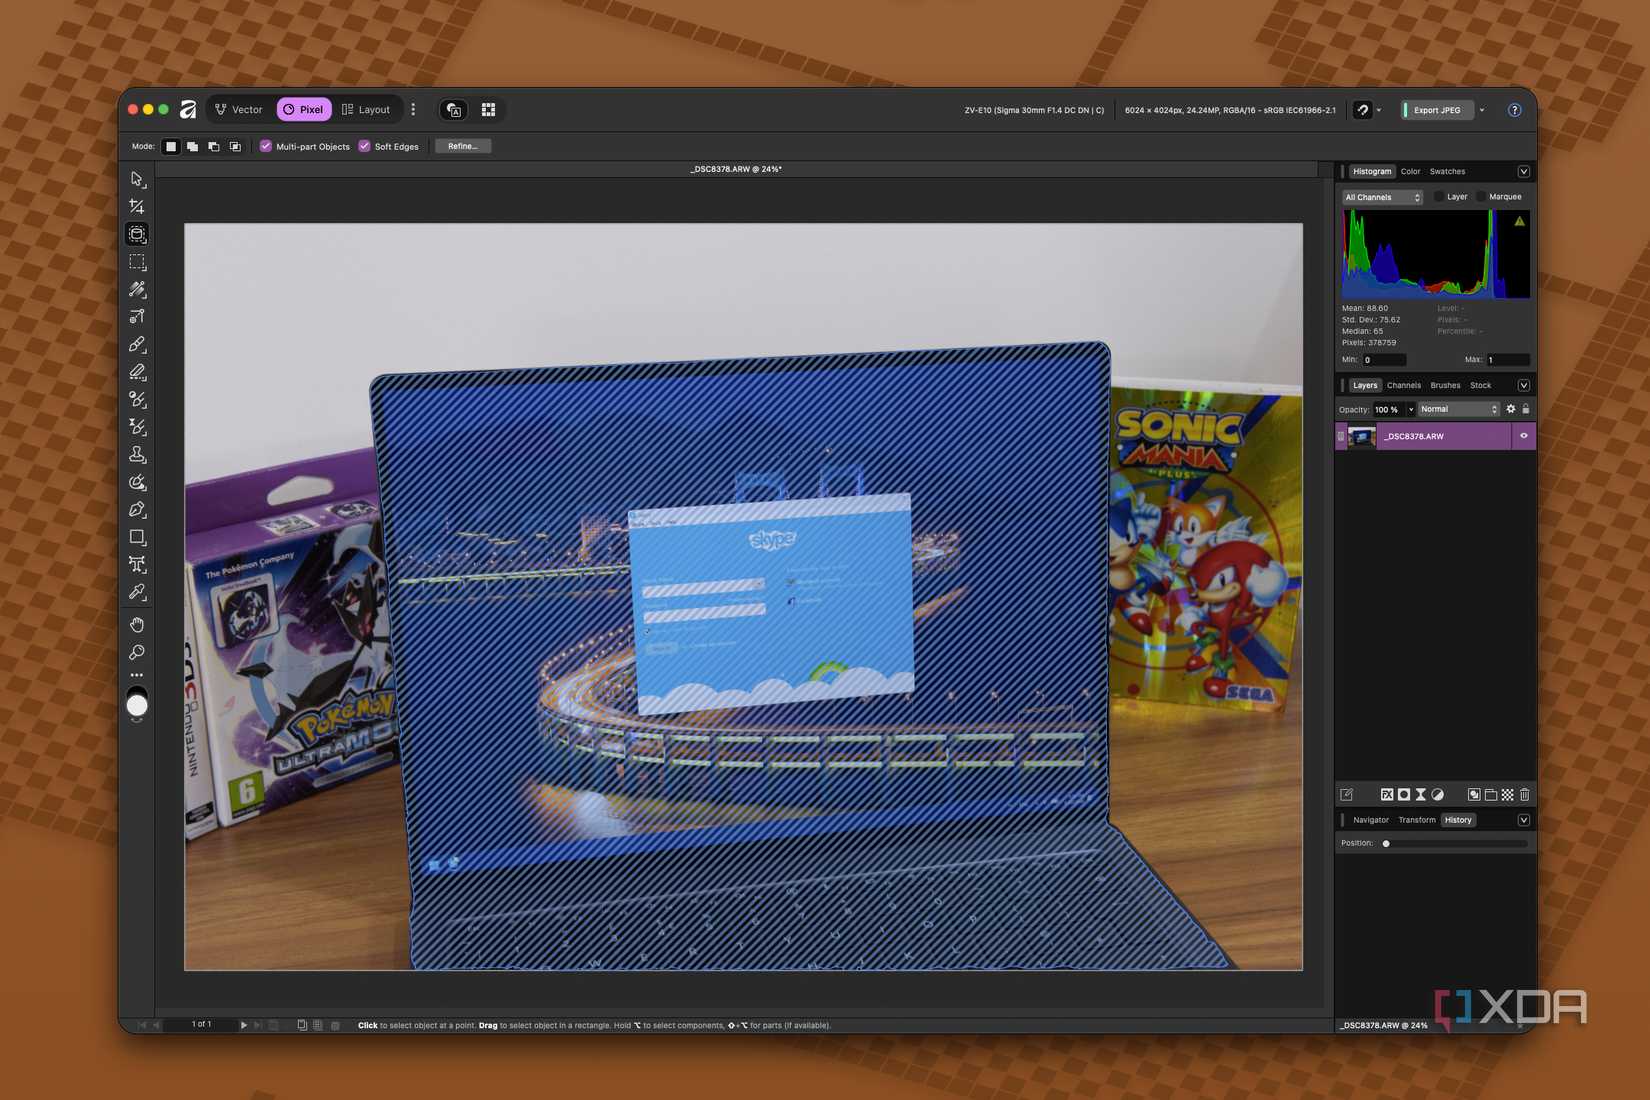Hide the _DSC8378.ARW layer eye icon
The height and width of the screenshot is (1100, 1650).
pyautogui.click(x=1524, y=436)
